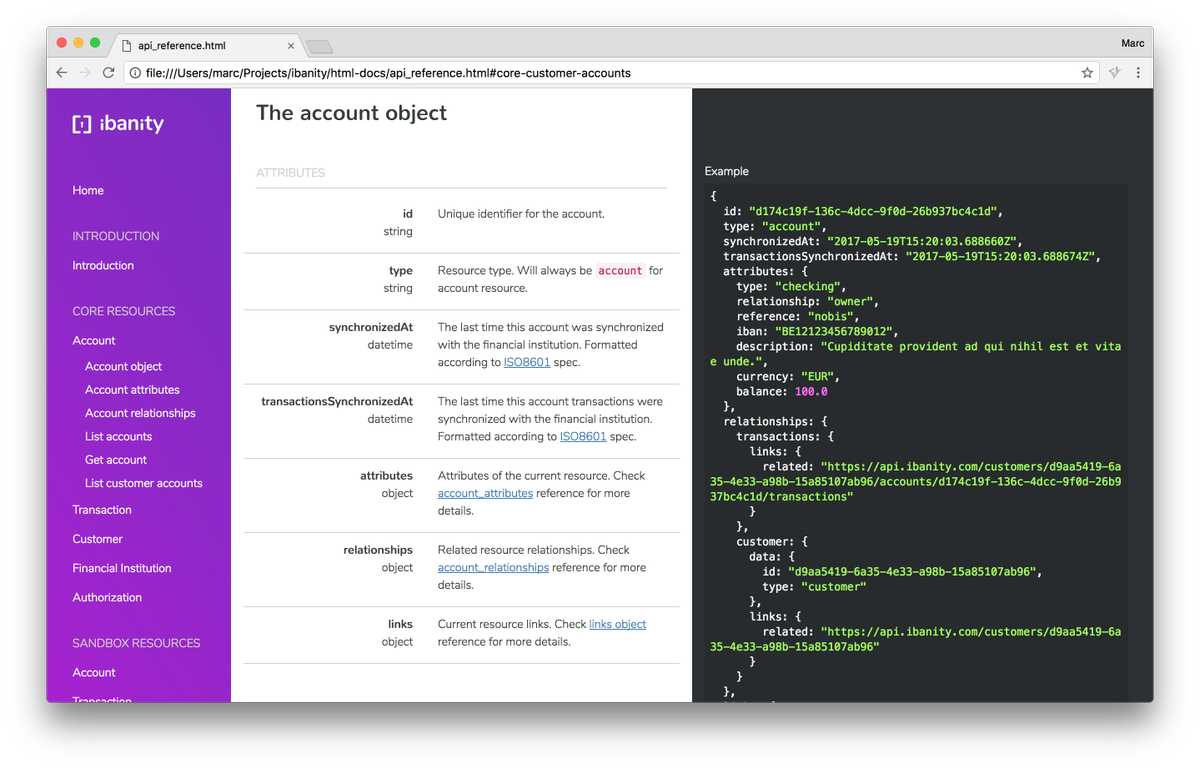Screen dimensions: 1200x769
Task: Open Account under Sandbox Resources
Action: [x=94, y=672]
